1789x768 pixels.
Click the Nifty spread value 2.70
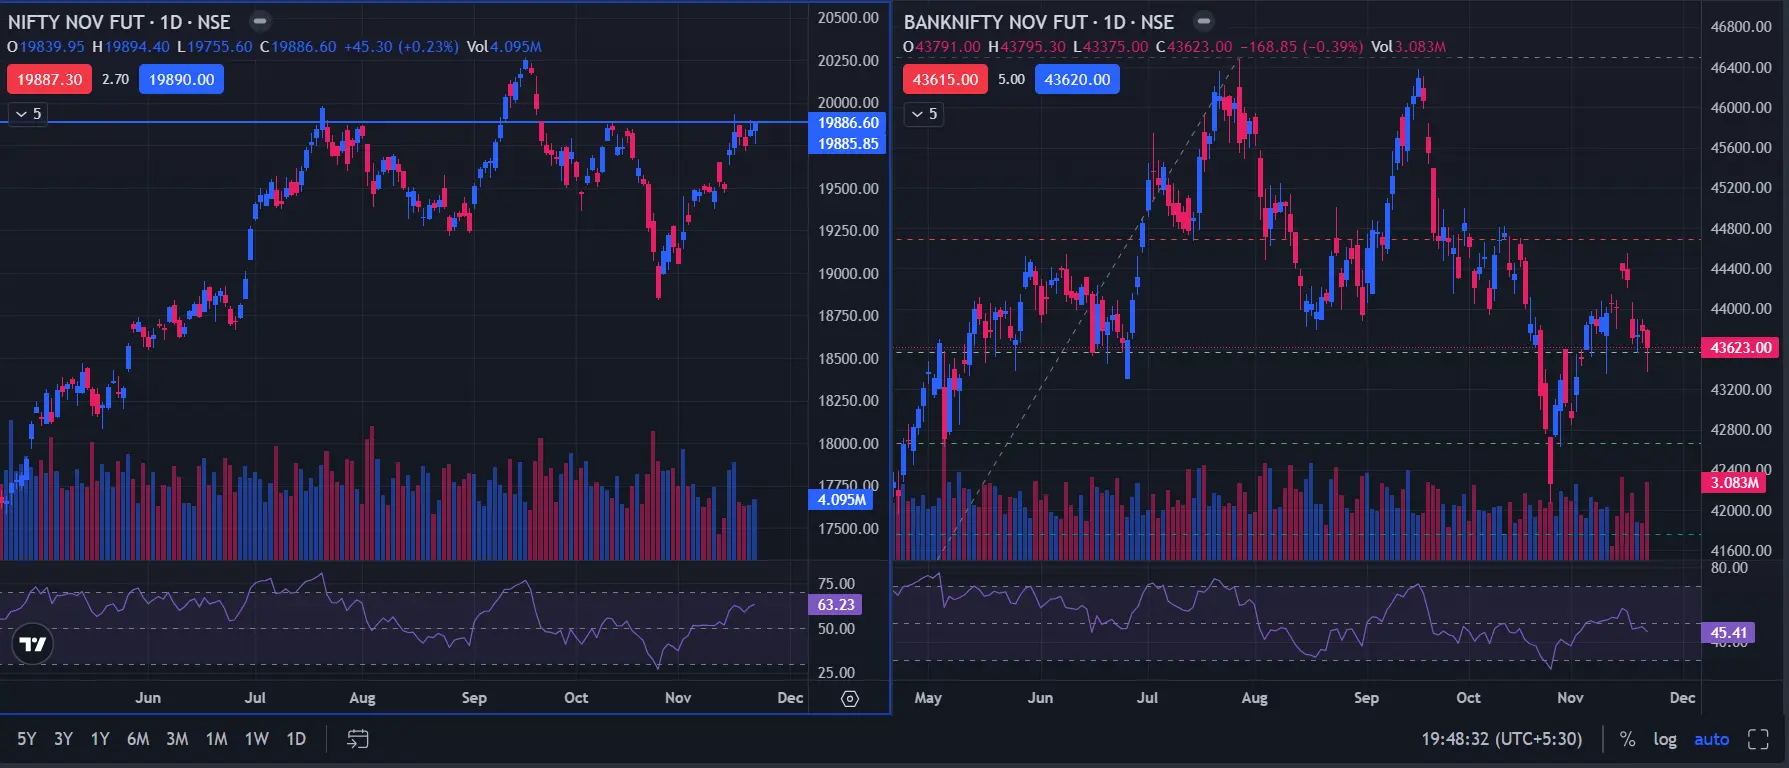point(115,79)
